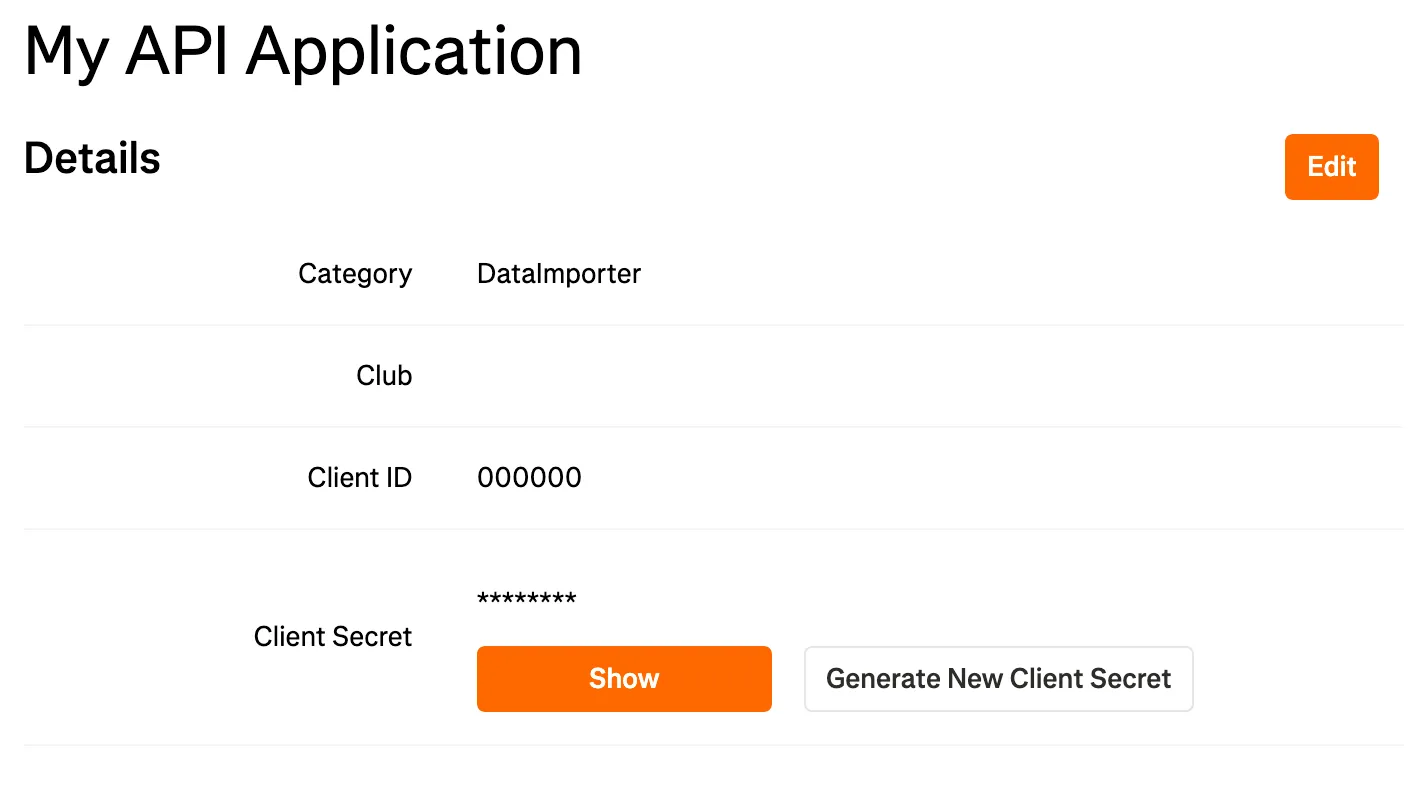The width and height of the screenshot is (1416, 798).
Task: Reveal the hidden secret via Show
Action: pyautogui.click(x=624, y=678)
